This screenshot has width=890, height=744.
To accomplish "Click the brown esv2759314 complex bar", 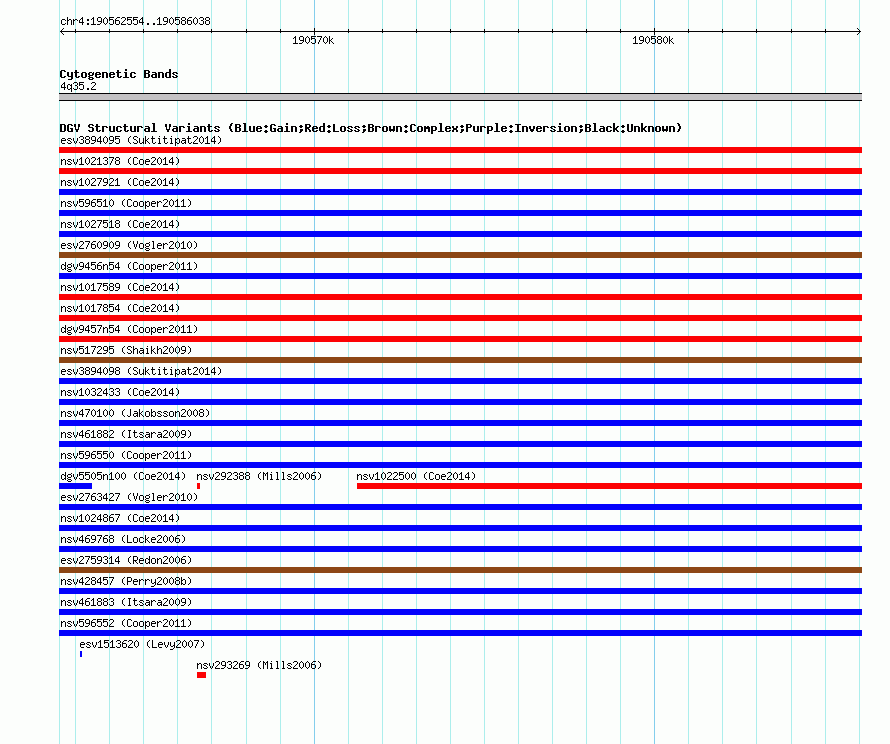I will pos(460,570).
